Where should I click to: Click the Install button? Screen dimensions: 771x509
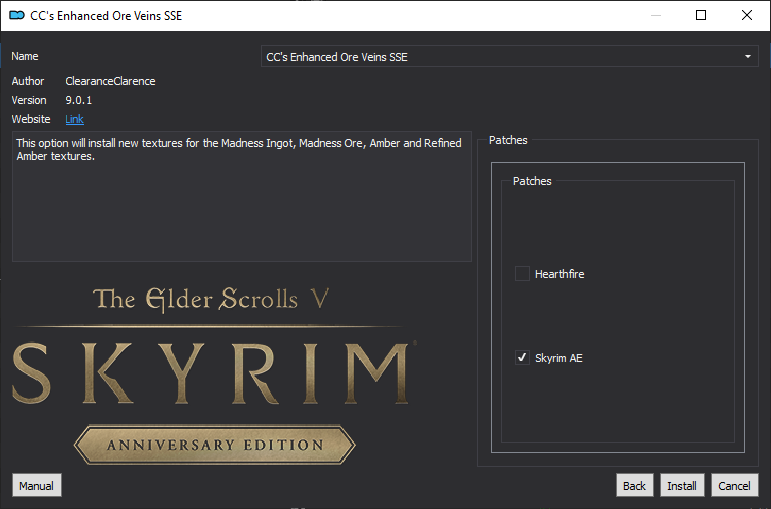682,486
